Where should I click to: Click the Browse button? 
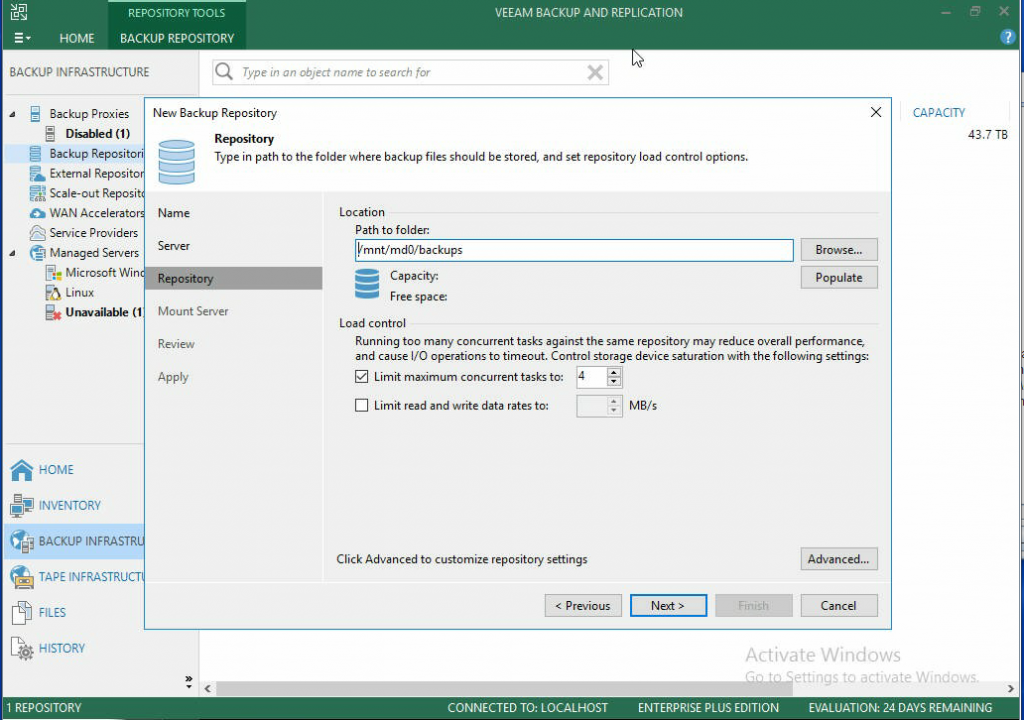tap(839, 250)
